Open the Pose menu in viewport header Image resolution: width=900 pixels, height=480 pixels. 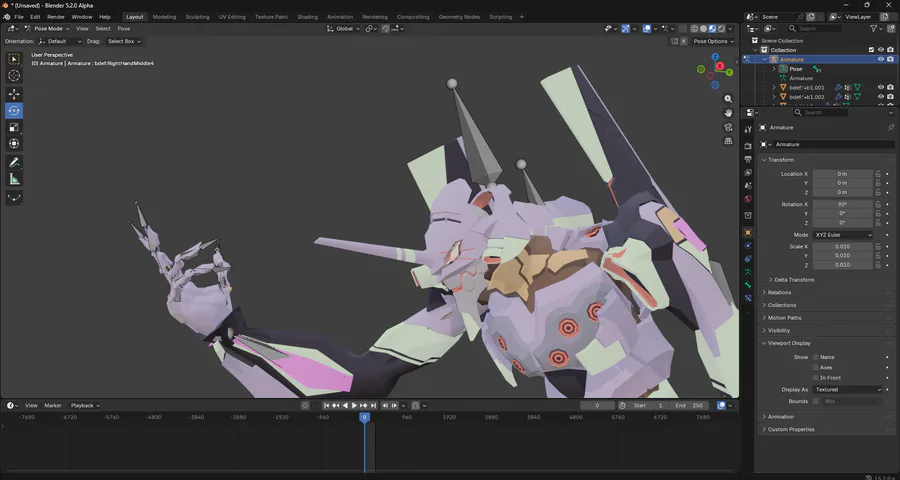124,28
